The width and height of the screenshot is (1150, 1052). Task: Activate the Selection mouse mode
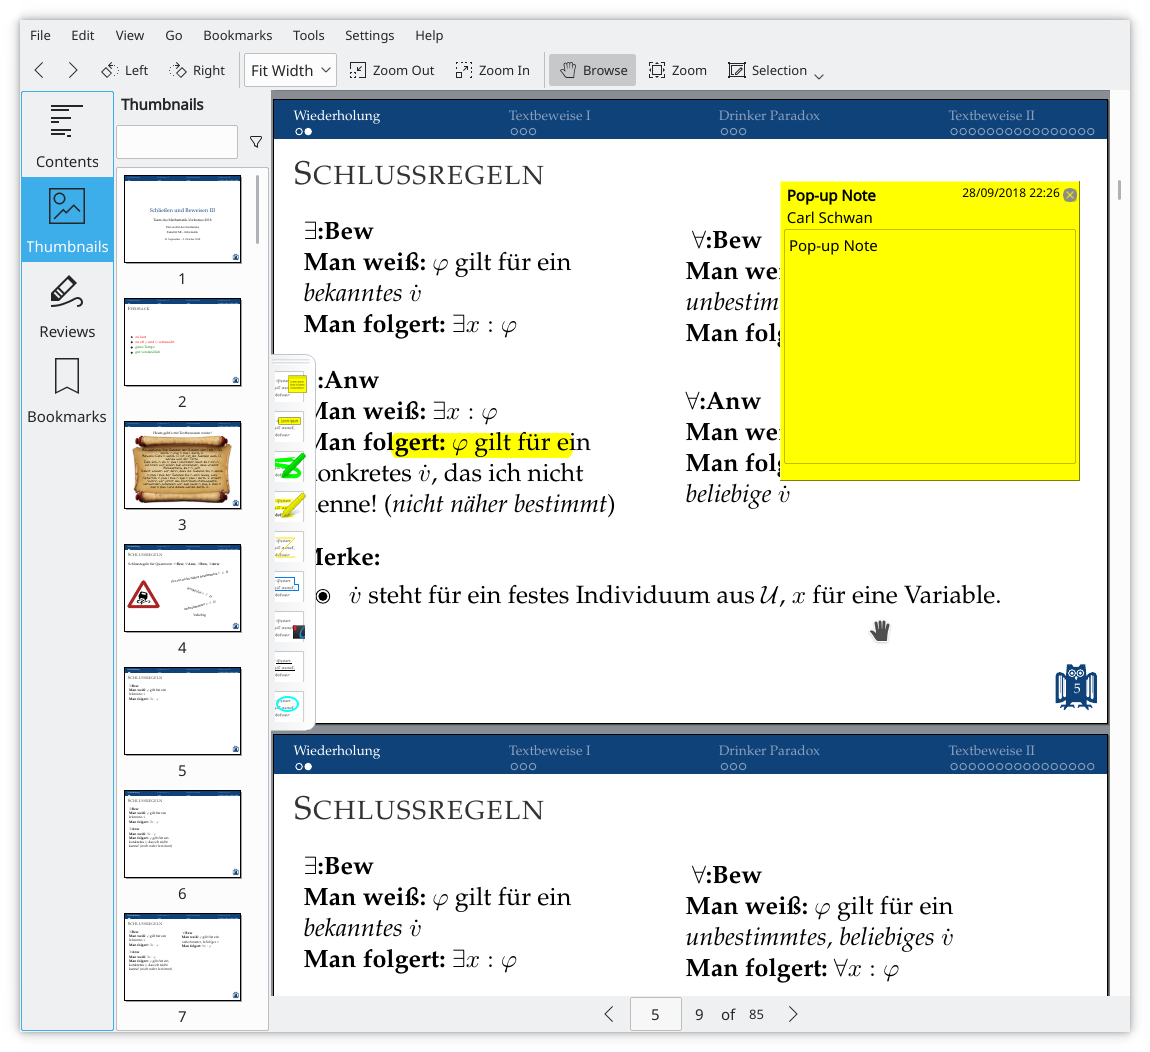[767, 70]
